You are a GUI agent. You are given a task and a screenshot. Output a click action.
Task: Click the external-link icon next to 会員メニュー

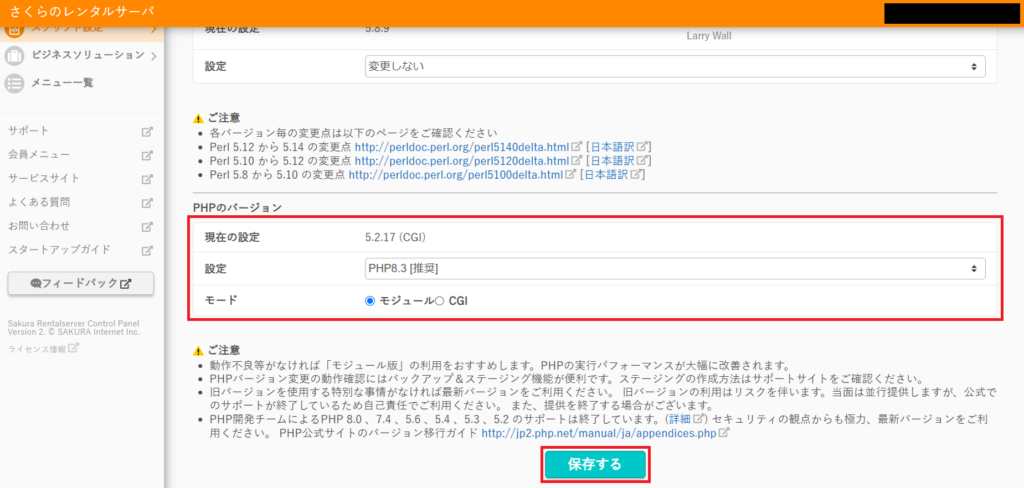[148, 155]
